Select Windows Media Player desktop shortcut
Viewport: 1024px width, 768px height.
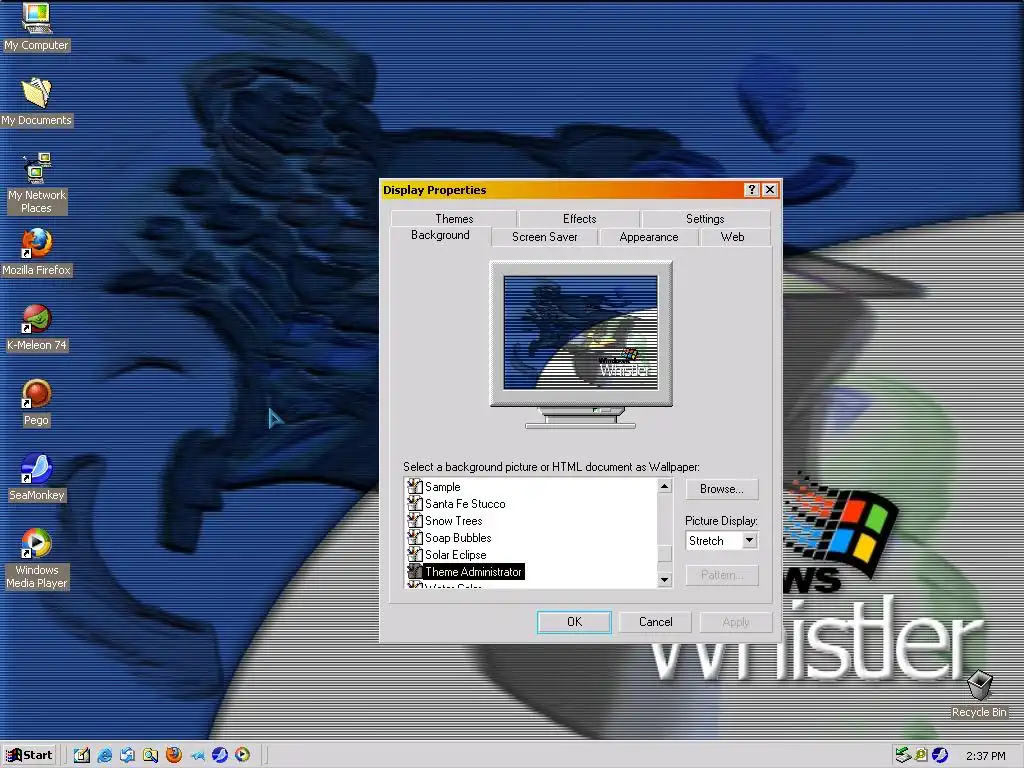pyautogui.click(x=37, y=559)
